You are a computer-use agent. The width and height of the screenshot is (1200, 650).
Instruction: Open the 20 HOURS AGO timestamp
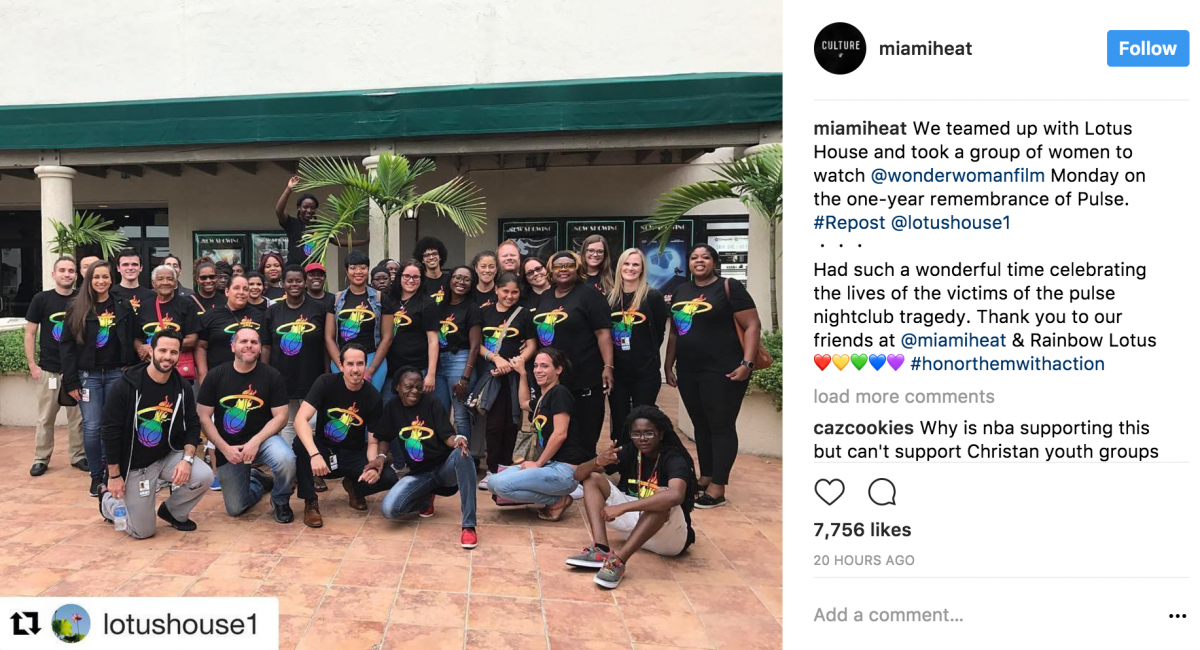click(x=864, y=560)
